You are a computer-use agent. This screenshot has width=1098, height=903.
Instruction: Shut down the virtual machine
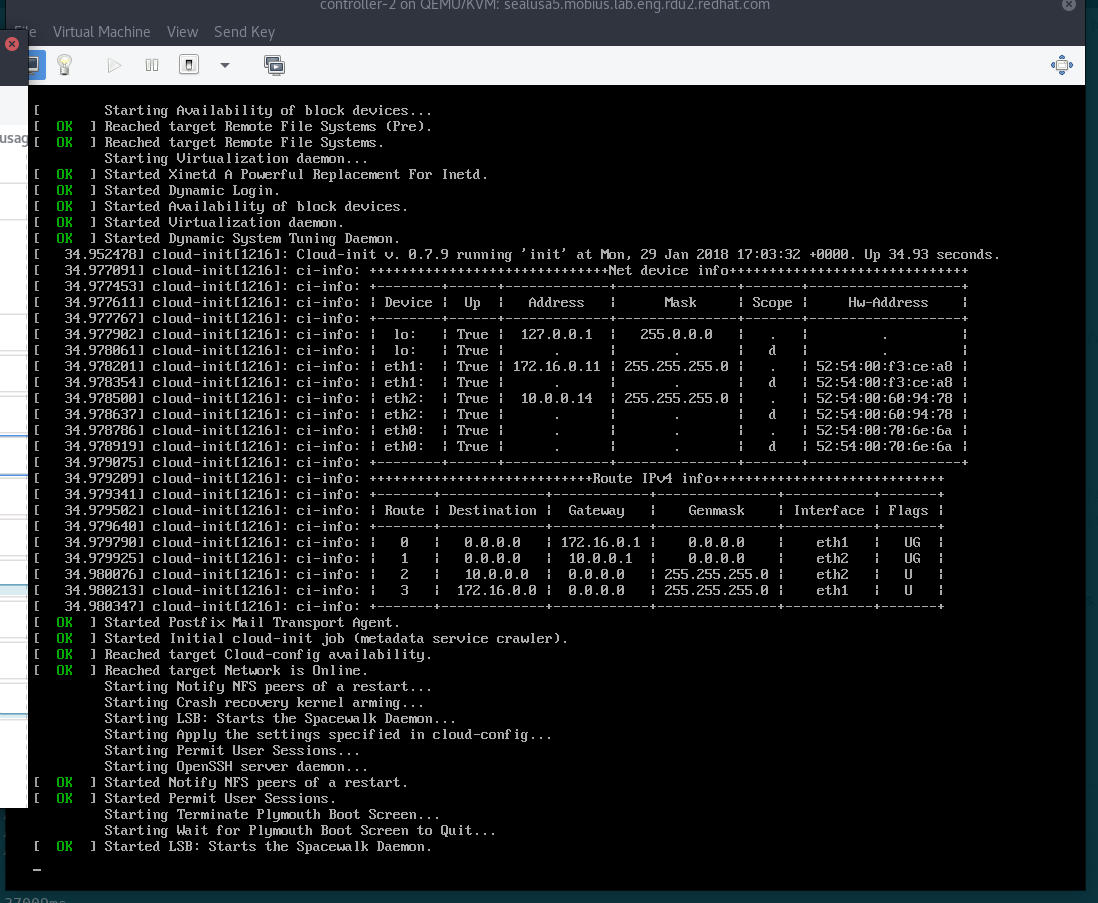point(189,65)
